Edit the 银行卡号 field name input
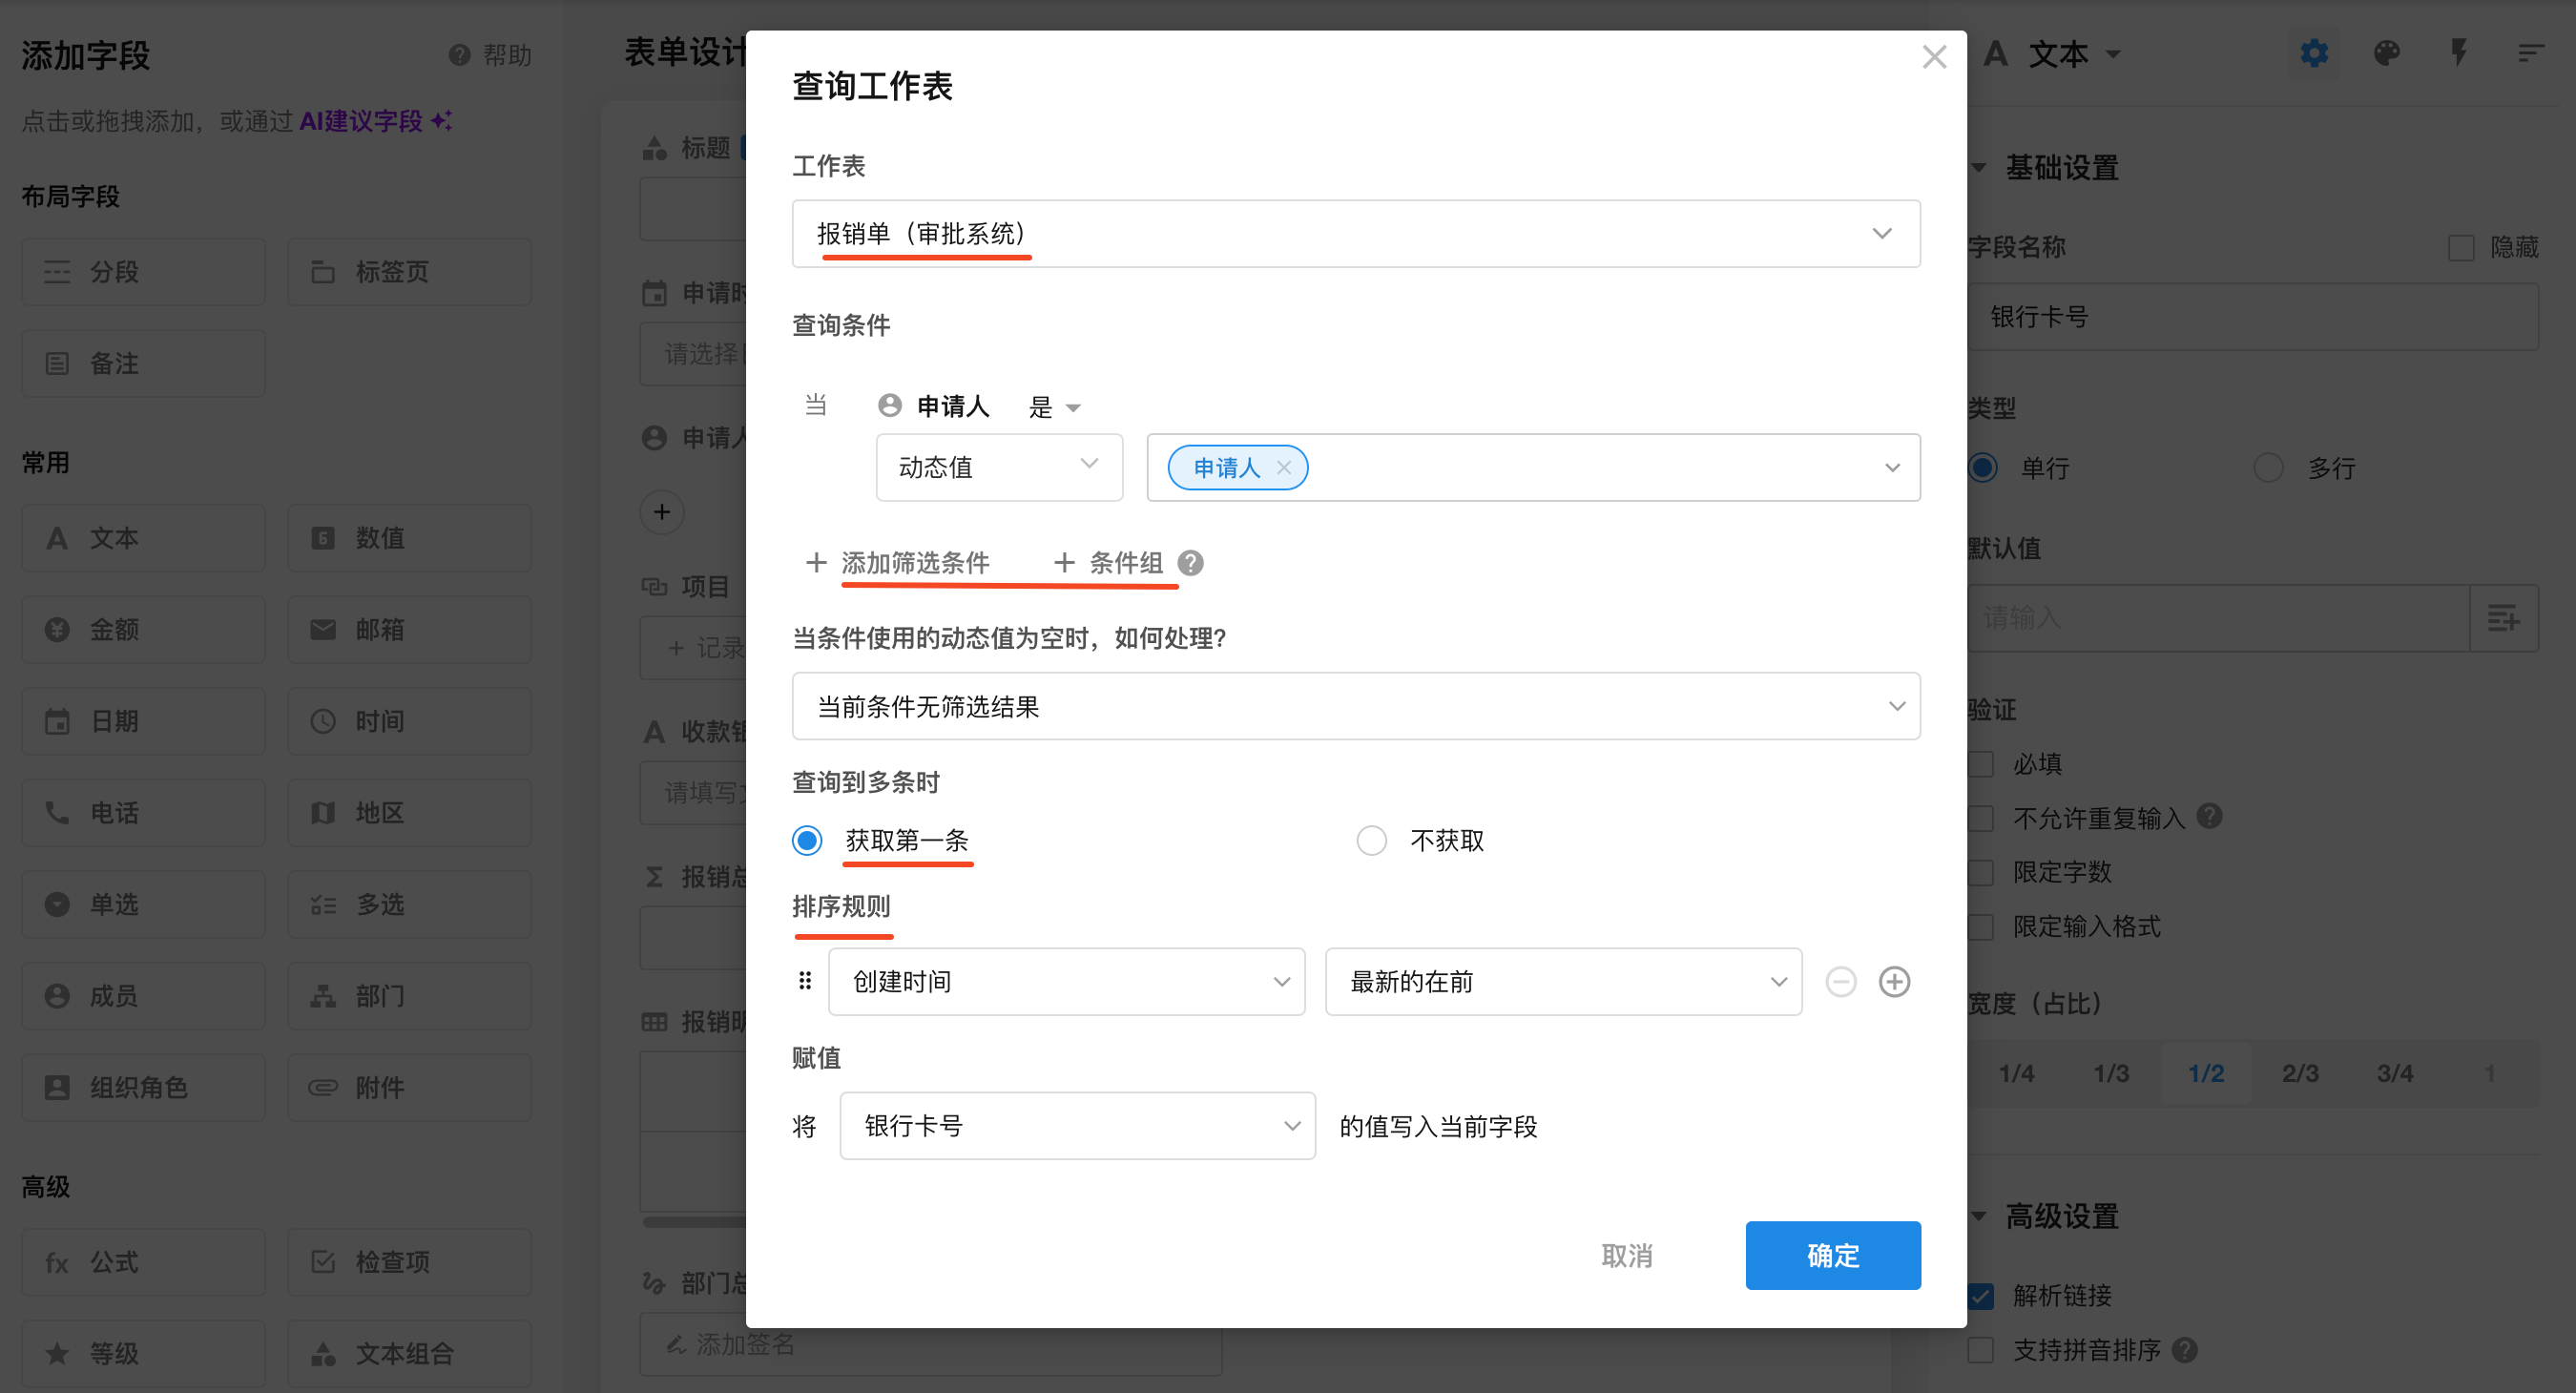This screenshot has width=2576, height=1393. click(x=2252, y=316)
